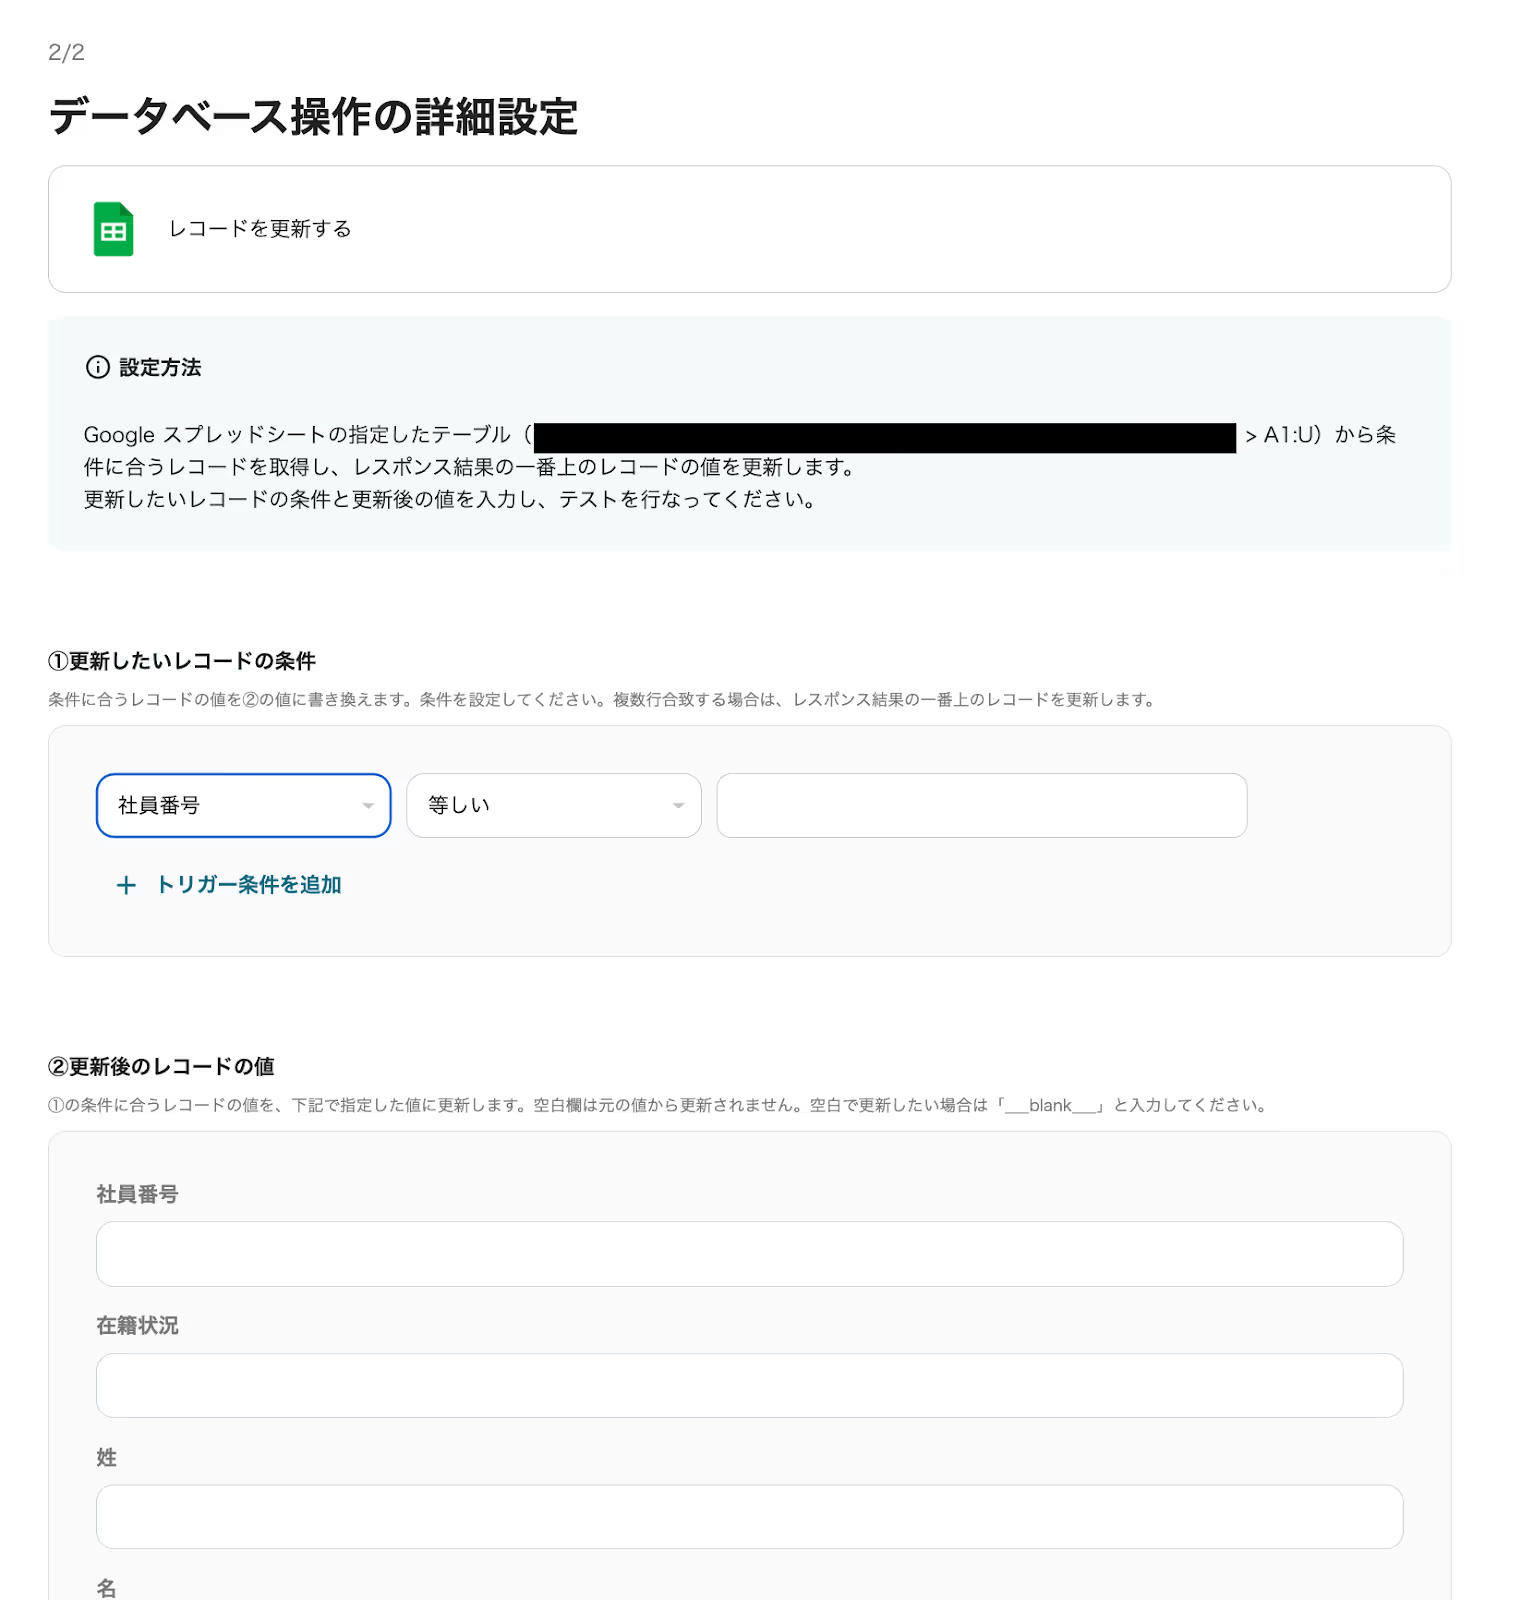Click the 在籍状況 update value field

pos(749,1385)
